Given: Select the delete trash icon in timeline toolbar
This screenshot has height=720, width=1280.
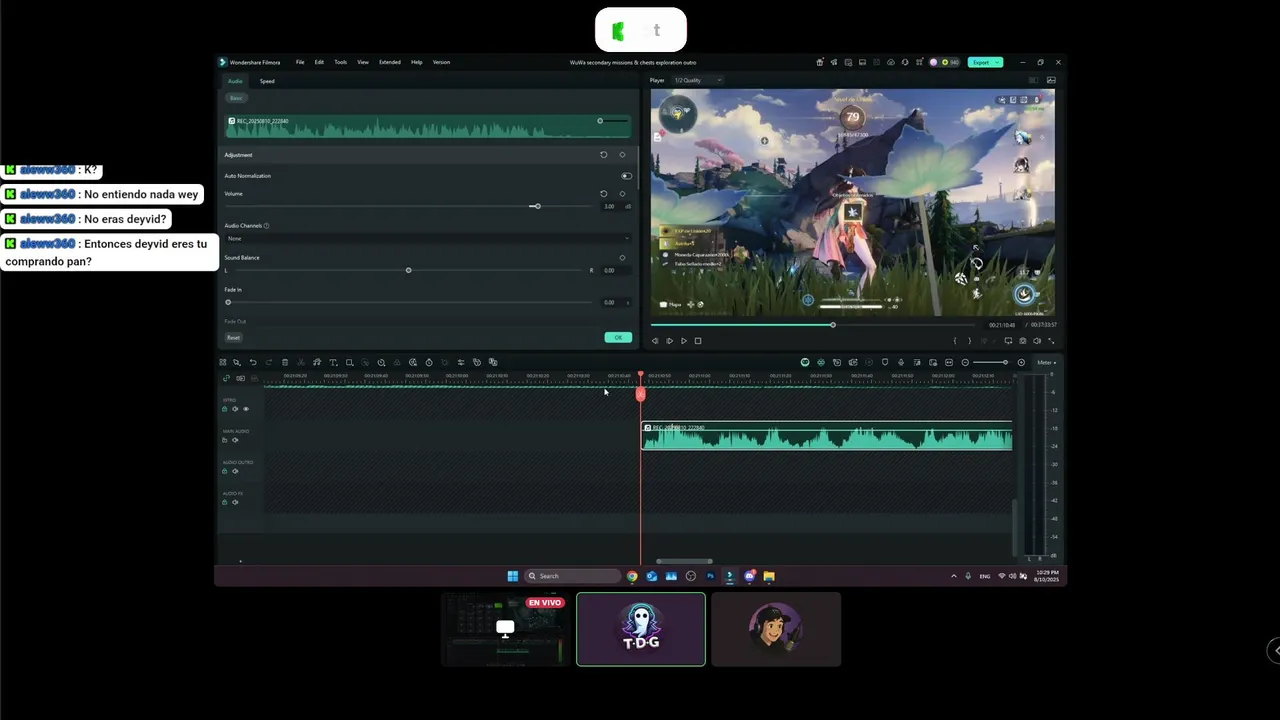Looking at the screenshot, I should tap(285, 362).
